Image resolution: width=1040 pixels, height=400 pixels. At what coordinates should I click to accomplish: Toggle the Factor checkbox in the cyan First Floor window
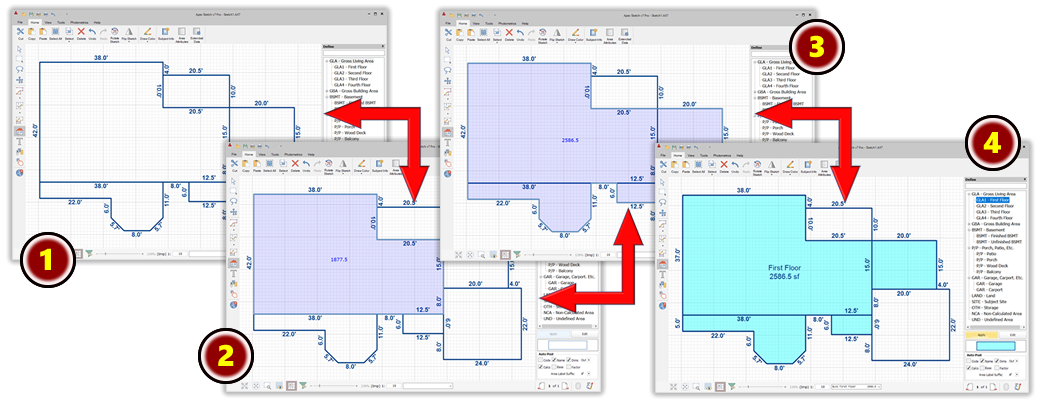pos(996,367)
